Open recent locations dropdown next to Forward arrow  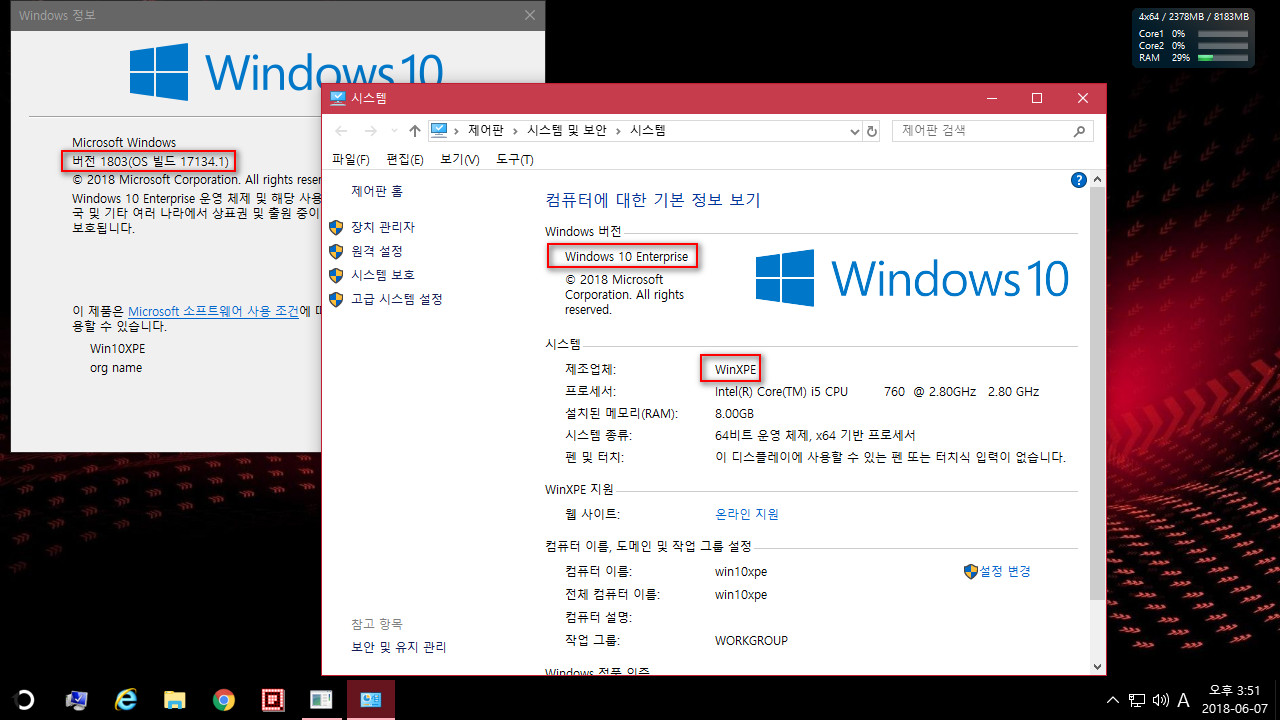click(x=394, y=131)
